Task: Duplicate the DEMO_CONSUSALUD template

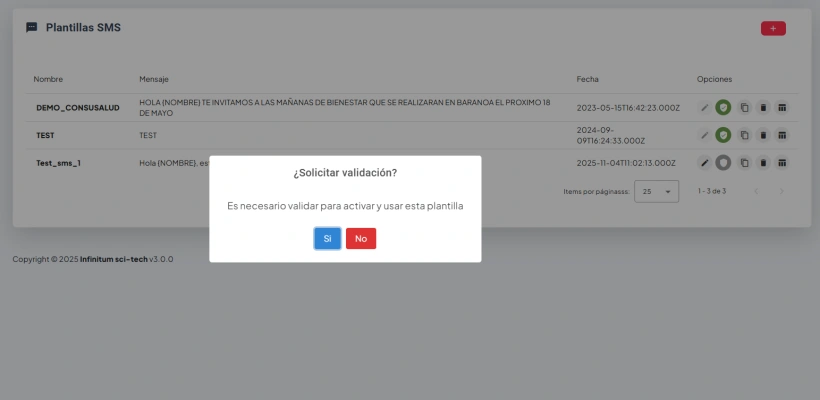Action: [743, 107]
